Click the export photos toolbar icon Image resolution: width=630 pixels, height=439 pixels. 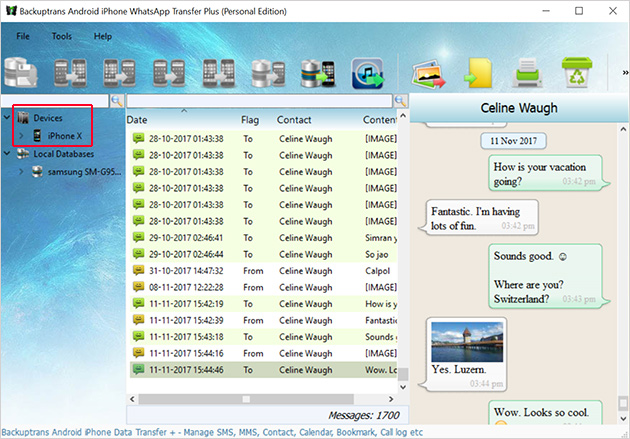(x=429, y=74)
